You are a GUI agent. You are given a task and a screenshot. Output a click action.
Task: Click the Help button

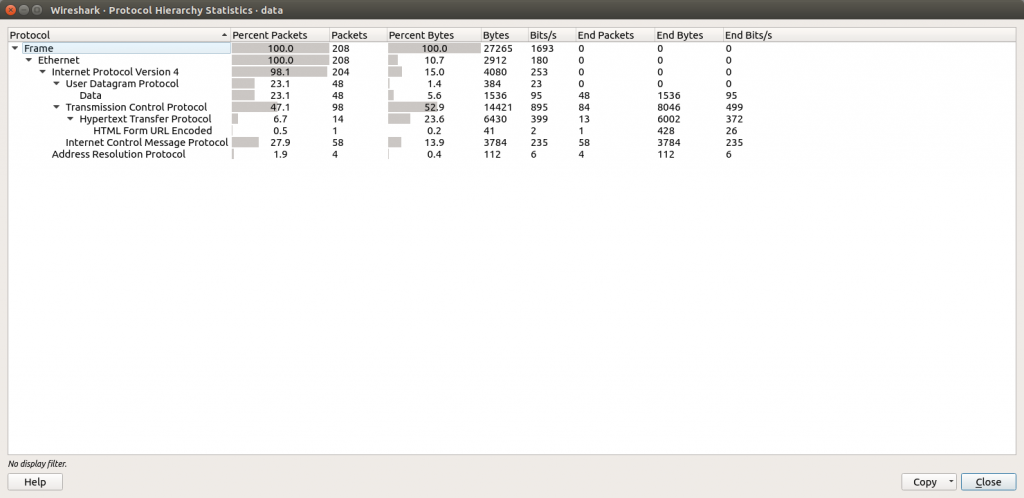[35, 482]
